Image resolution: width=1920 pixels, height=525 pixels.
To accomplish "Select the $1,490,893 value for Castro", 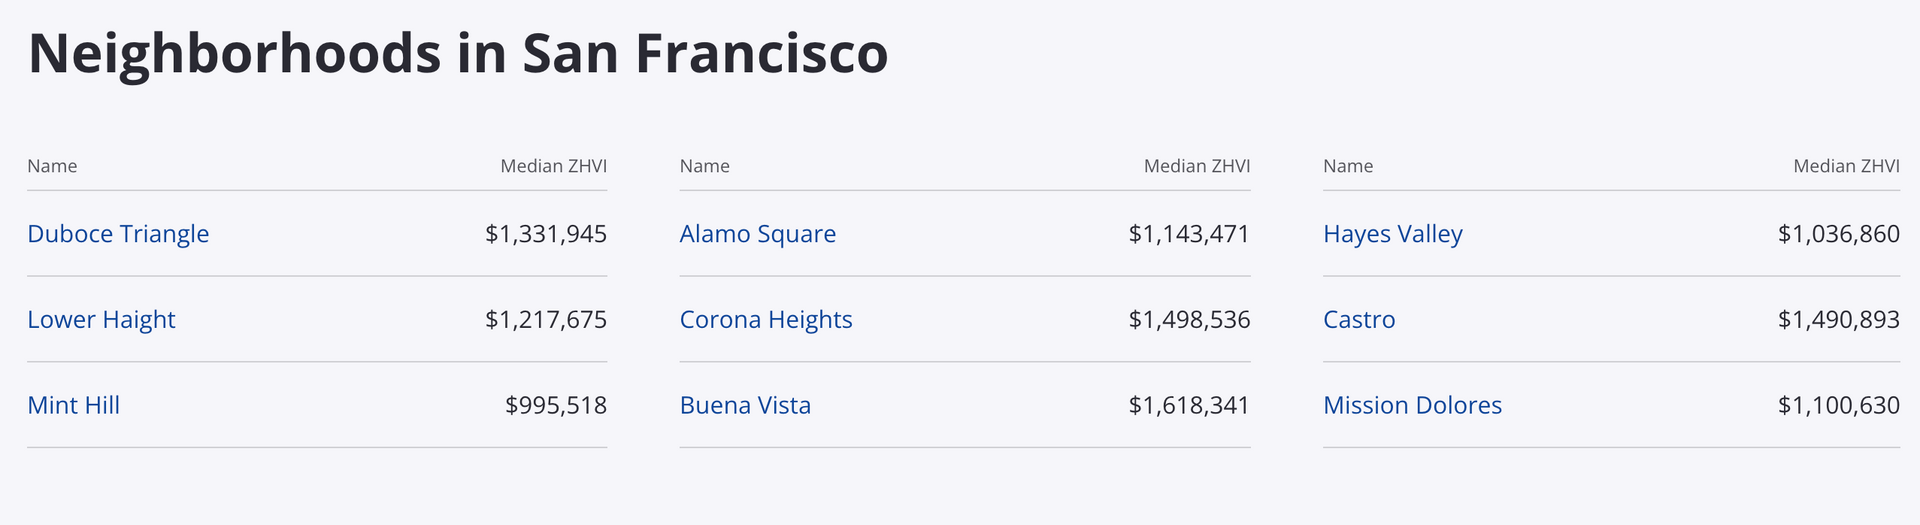I will click(1838, 320).
